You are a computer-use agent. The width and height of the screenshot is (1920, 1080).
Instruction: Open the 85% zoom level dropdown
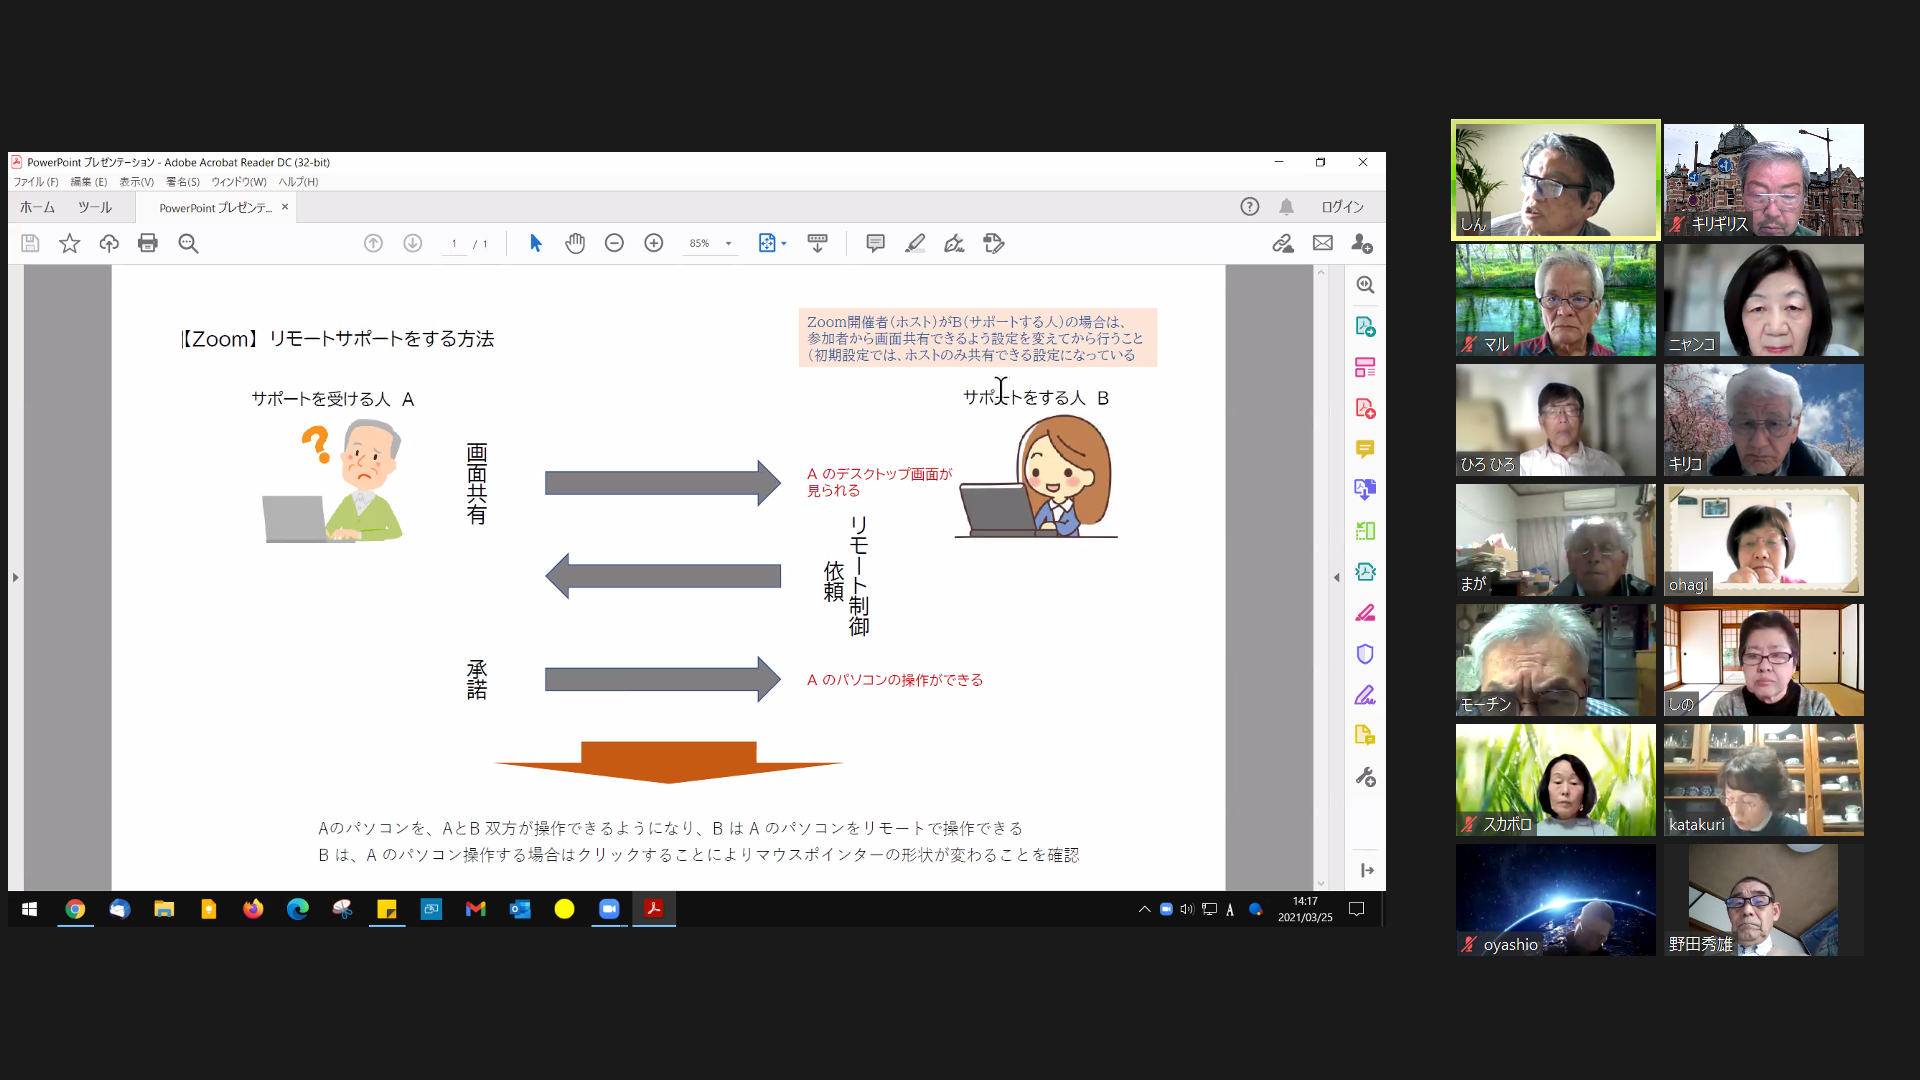point(729,243)
